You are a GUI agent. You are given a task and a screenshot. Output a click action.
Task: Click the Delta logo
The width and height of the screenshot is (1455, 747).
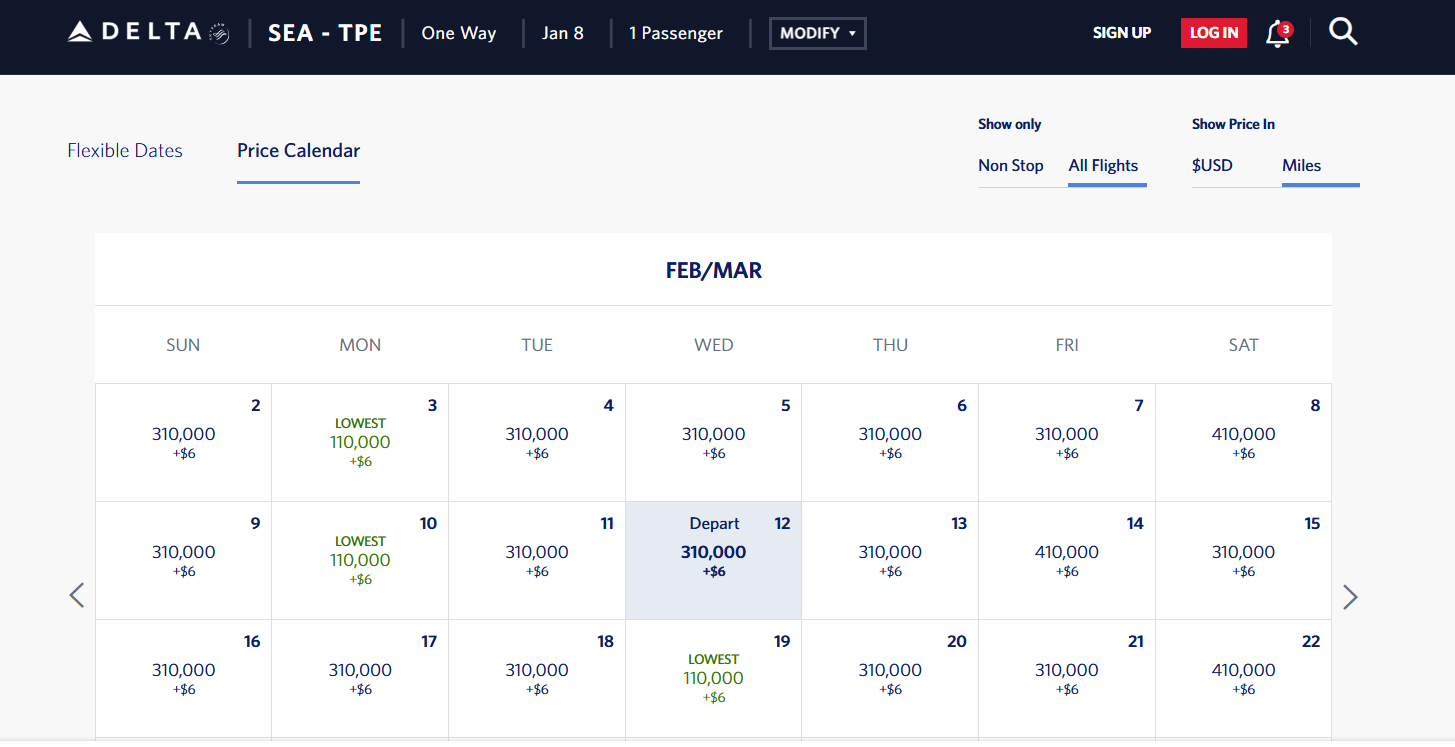click(148, 33)
